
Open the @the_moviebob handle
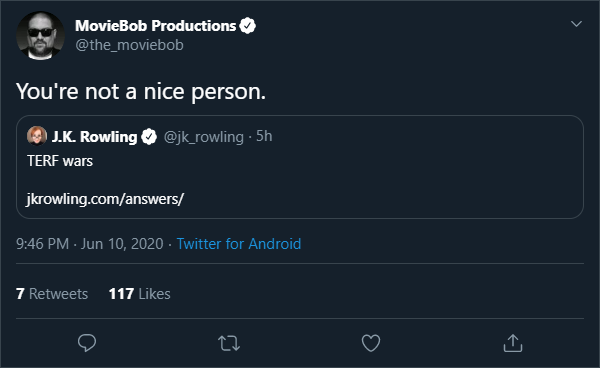point(129,45)
